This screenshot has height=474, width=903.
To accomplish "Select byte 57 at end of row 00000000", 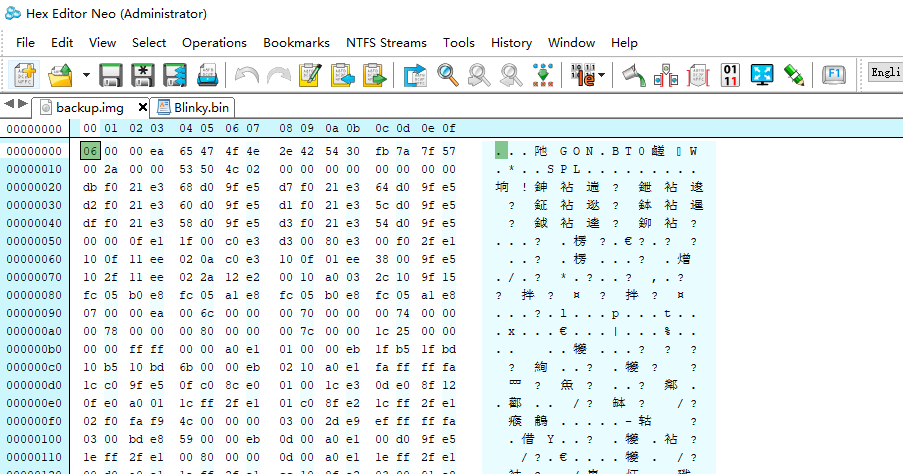I will pyautogui.click(x=449, y=151).
